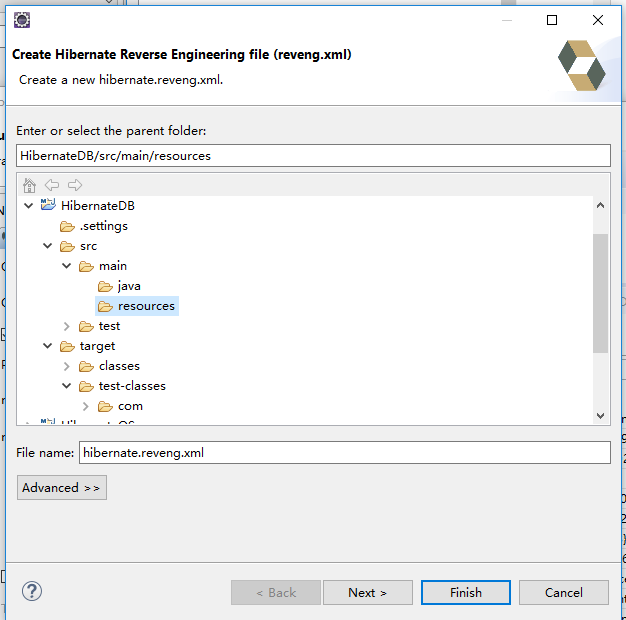Collapse the main folder node

coord(67,266)
